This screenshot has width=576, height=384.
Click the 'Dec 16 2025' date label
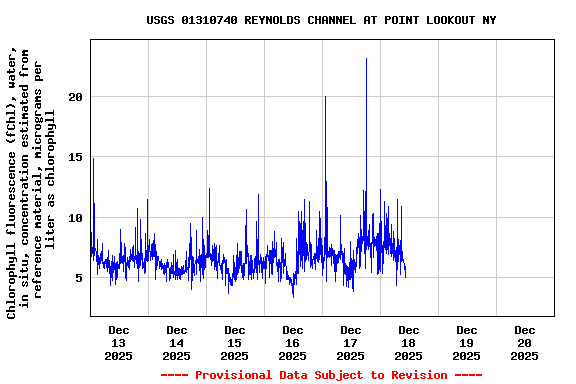coord(292,343)
